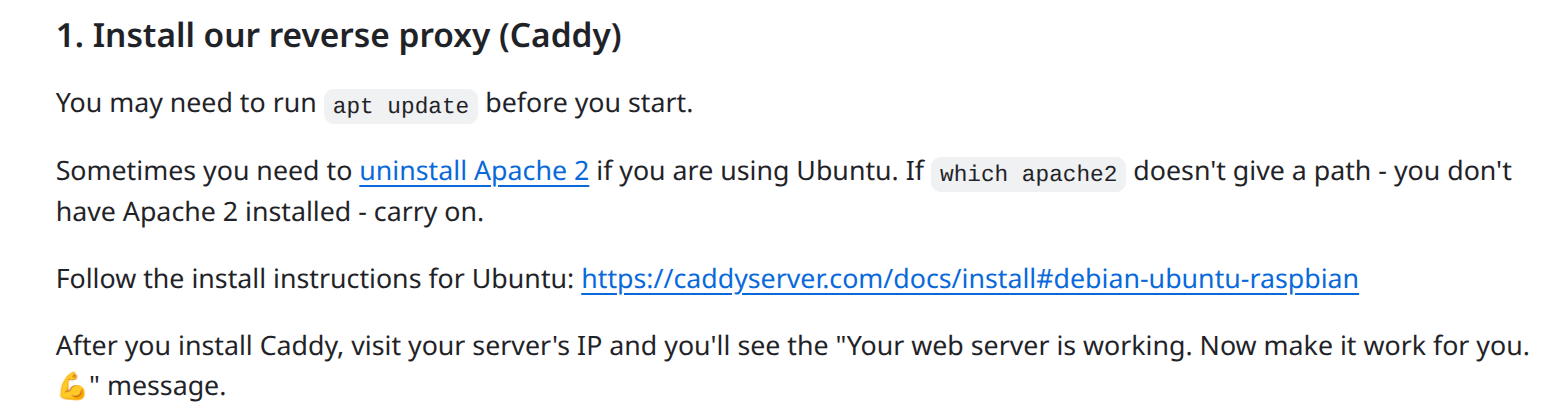
Task: Click the "Install our reverse proxy (Caddy)" heading
Action: click(x=339, y=38)
